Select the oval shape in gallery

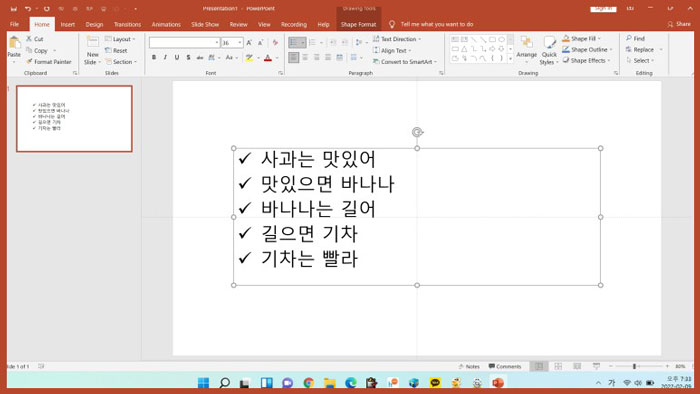tap(501, 39)
